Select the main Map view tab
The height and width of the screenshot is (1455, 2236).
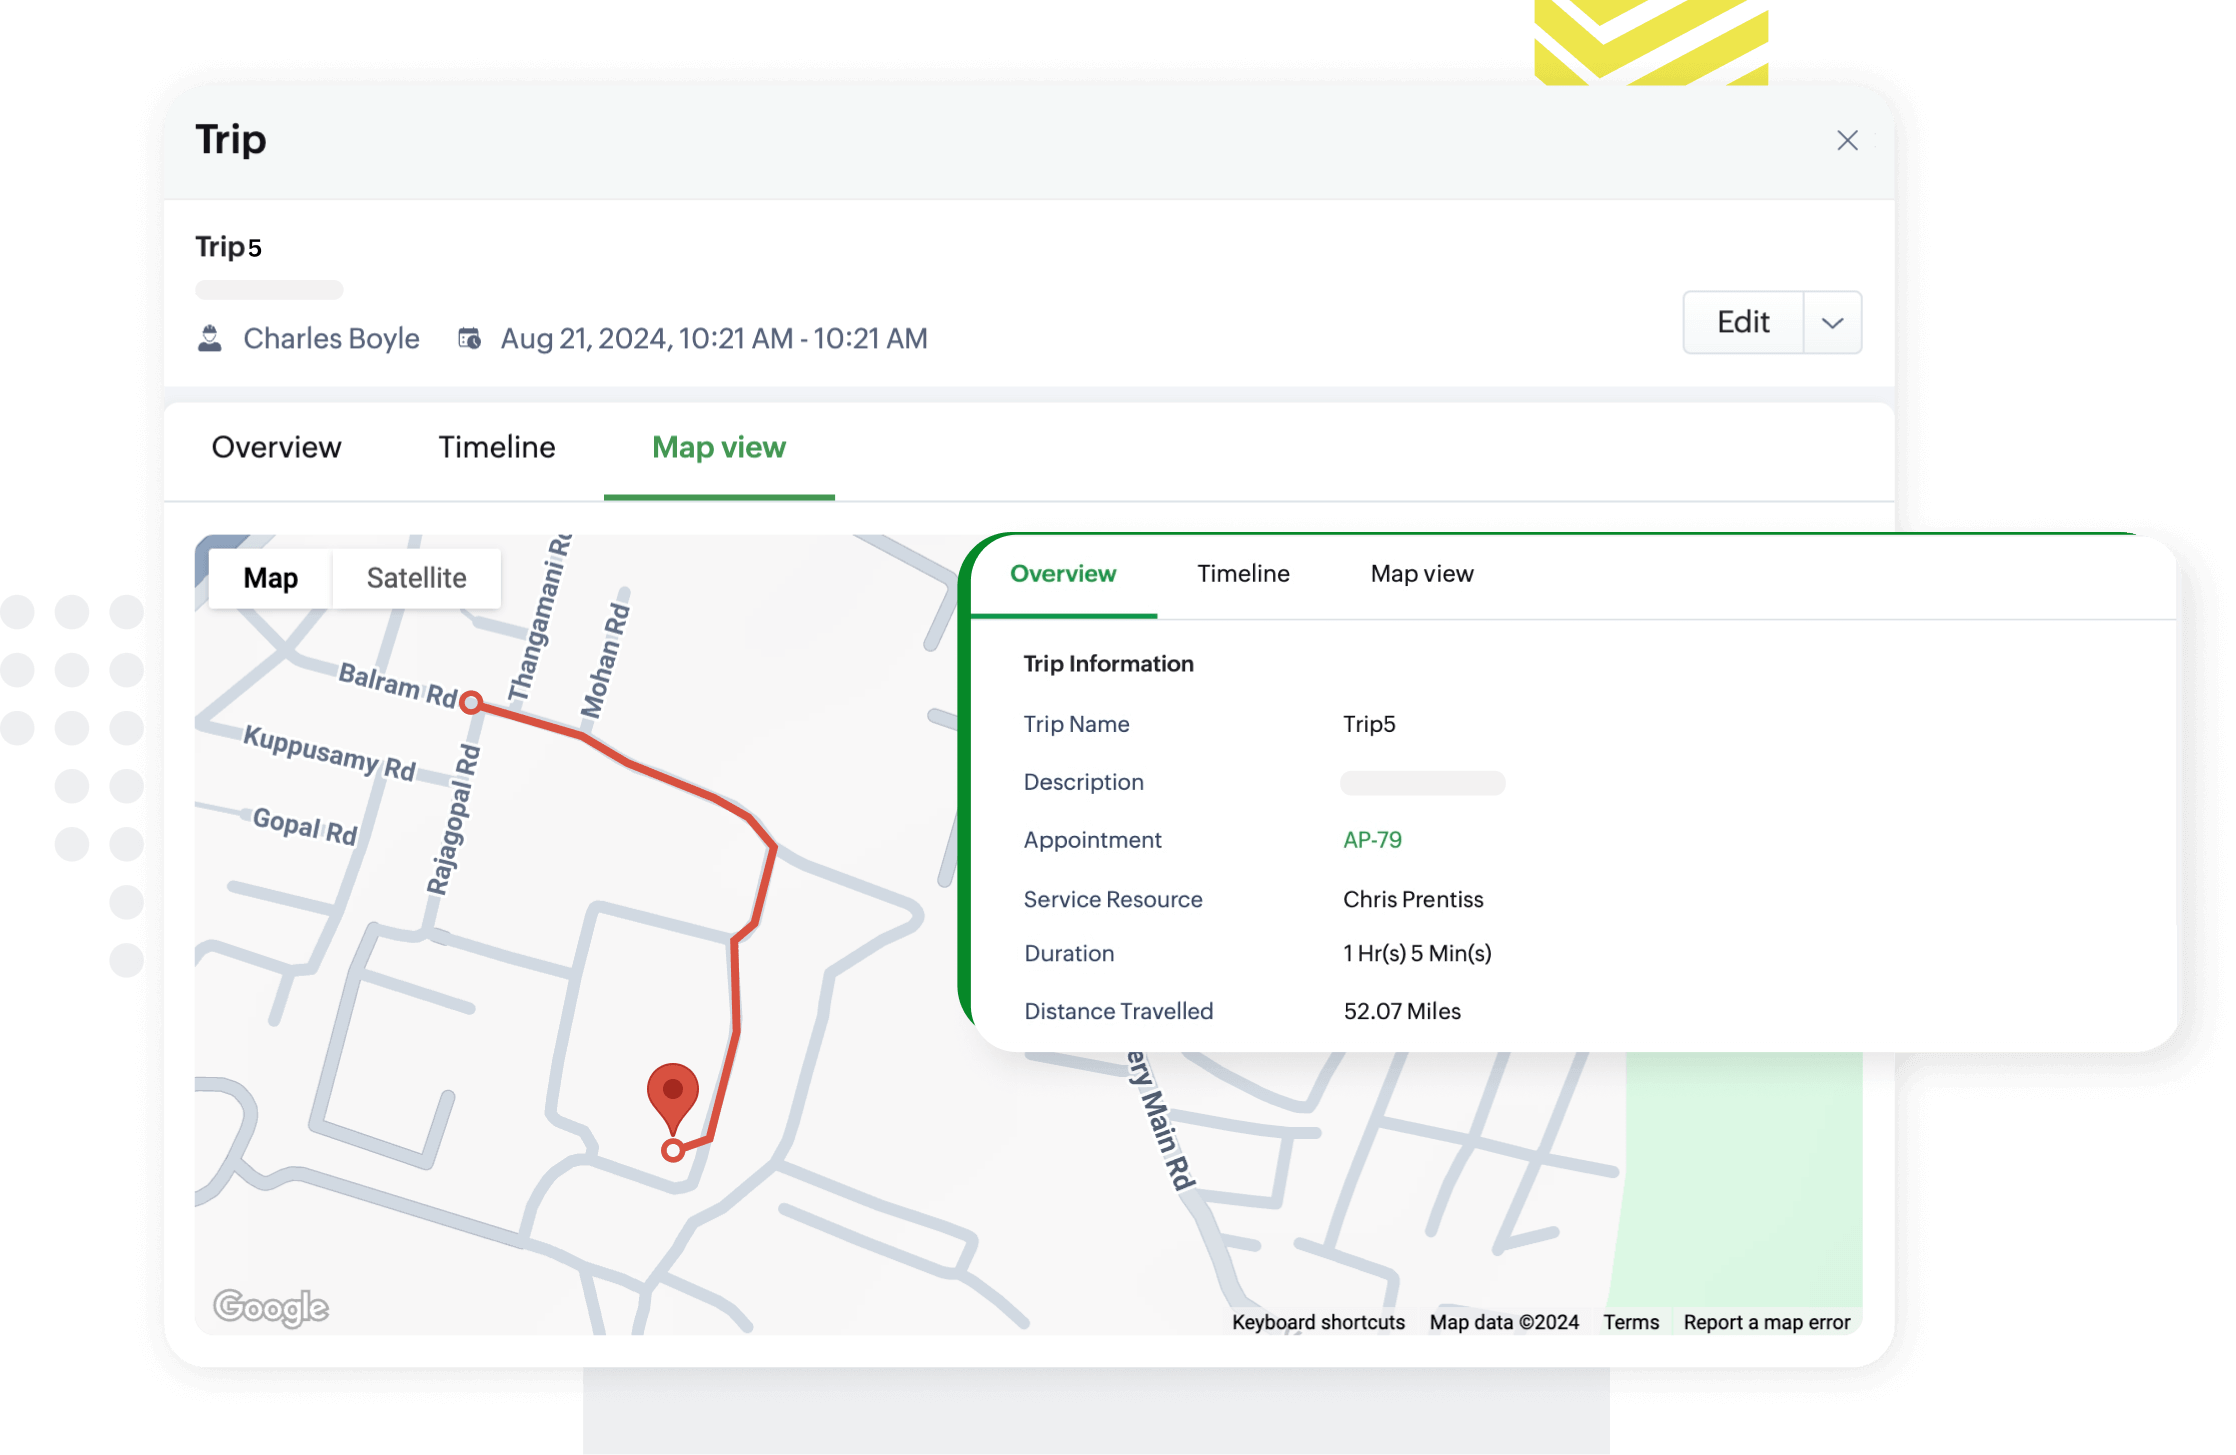pos(718,447)
